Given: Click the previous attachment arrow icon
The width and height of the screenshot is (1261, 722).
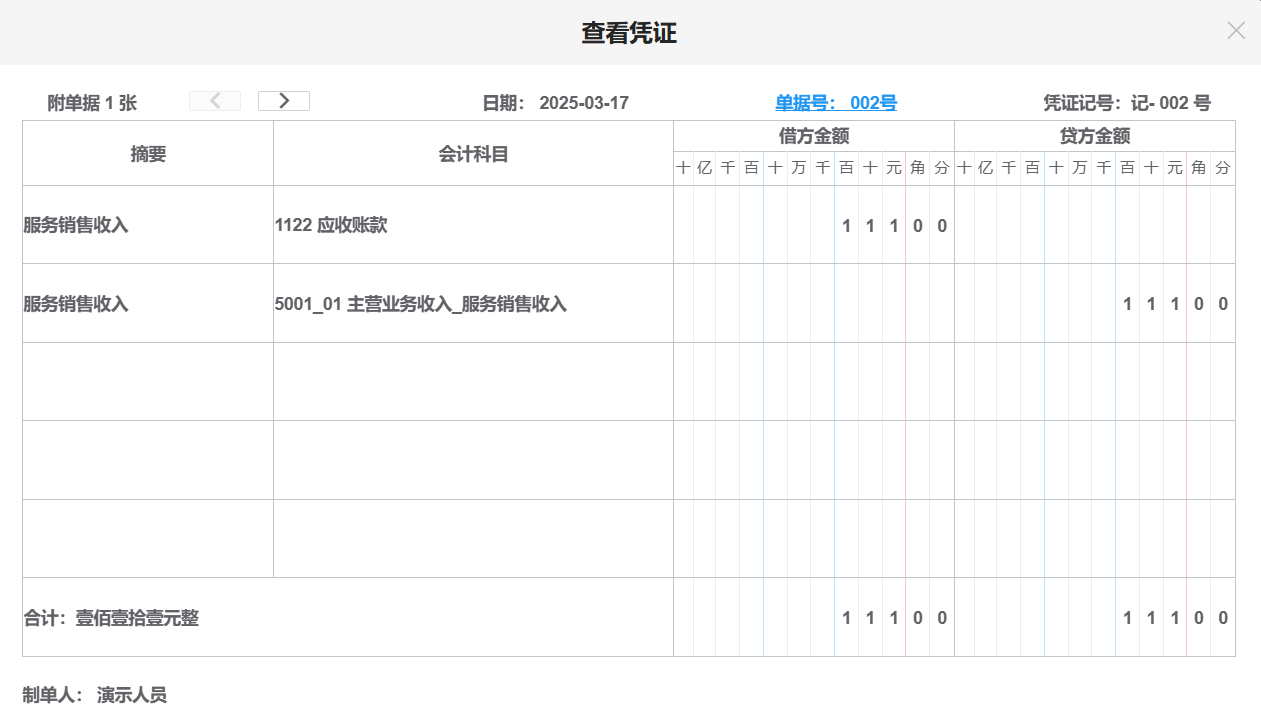Looking at the screenshot, I should [214, 100].
